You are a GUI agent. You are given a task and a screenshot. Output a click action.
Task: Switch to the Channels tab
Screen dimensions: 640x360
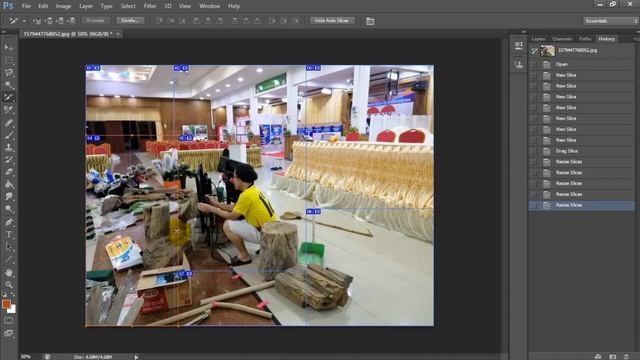click(562, 39)
